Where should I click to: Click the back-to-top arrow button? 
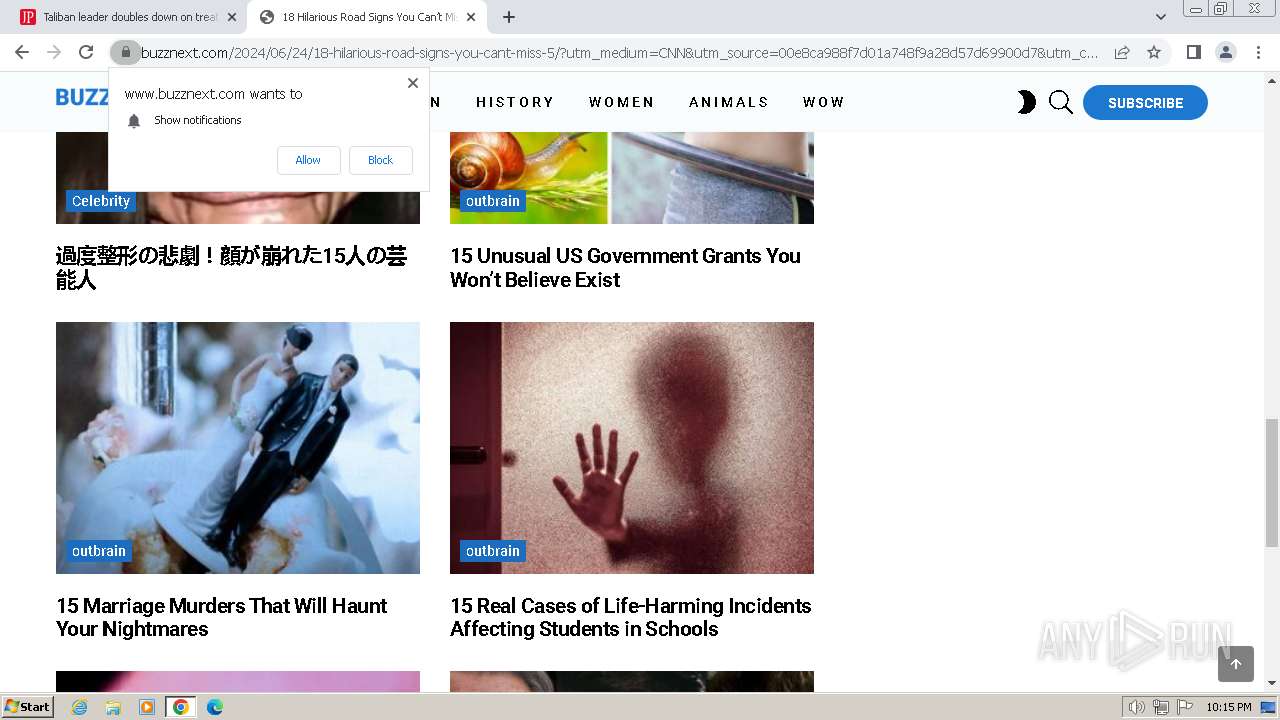1236,664
